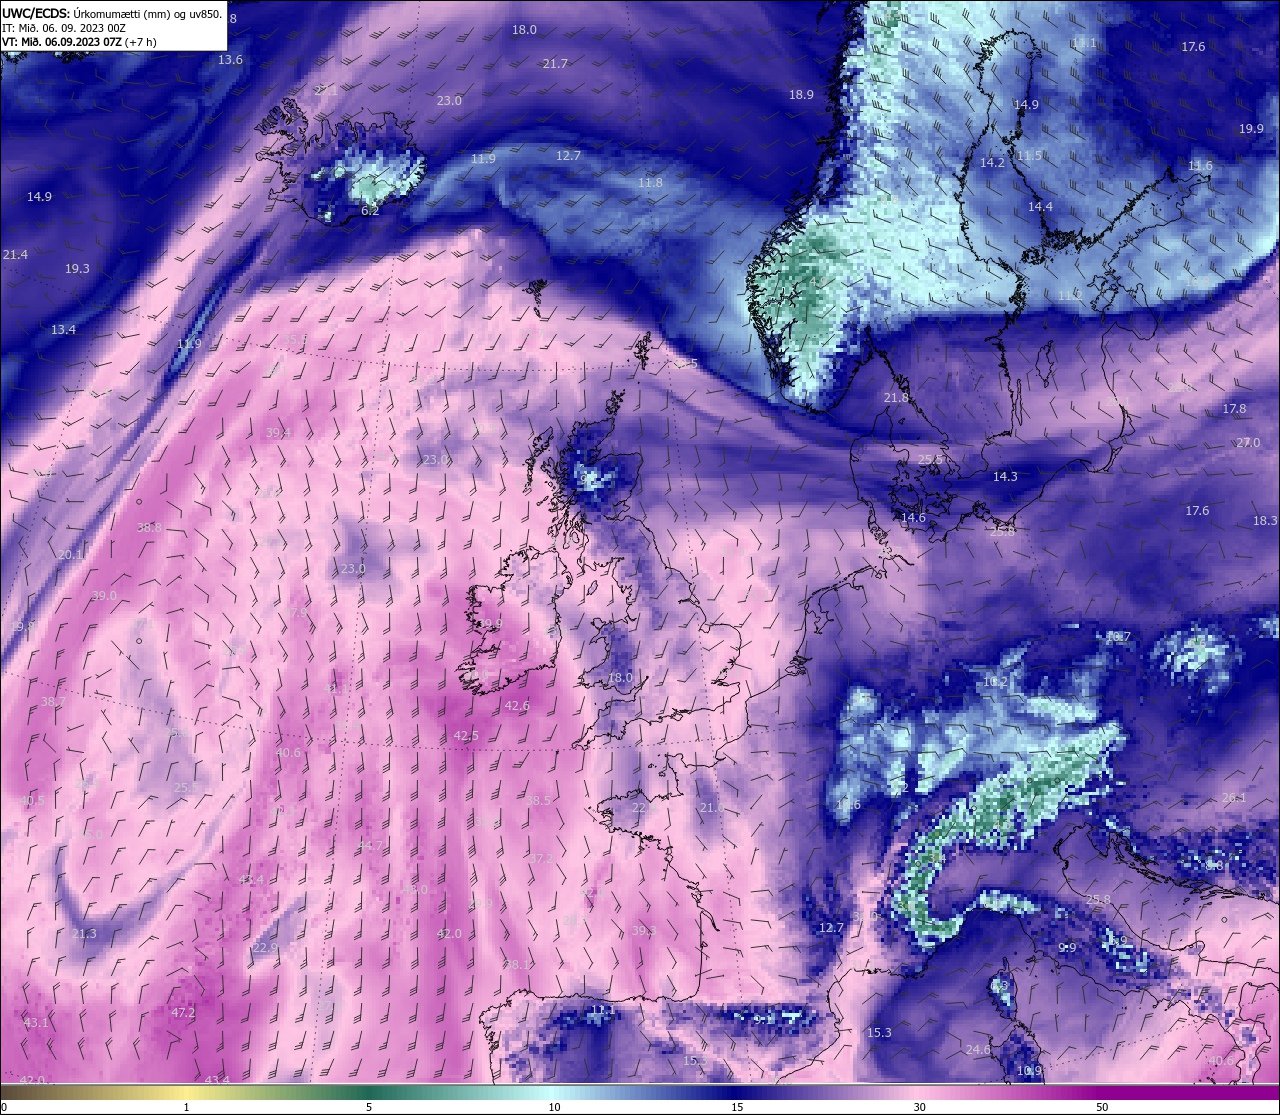Click the 21.8 value near Denmark

click(x=896, y=398)
